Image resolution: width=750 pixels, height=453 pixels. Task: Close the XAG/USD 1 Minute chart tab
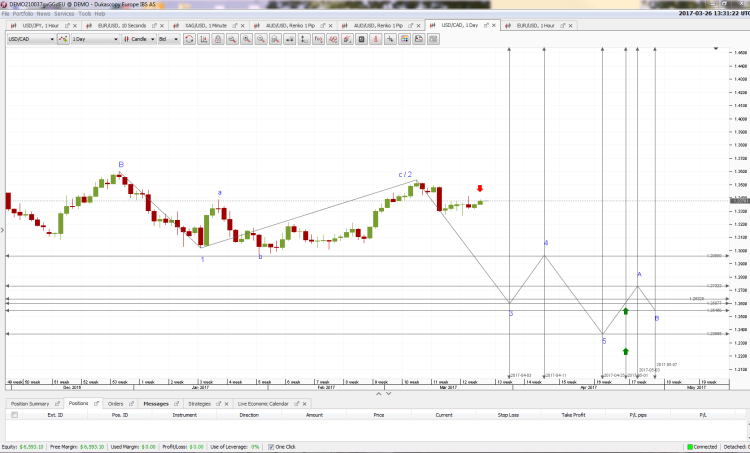243,26
